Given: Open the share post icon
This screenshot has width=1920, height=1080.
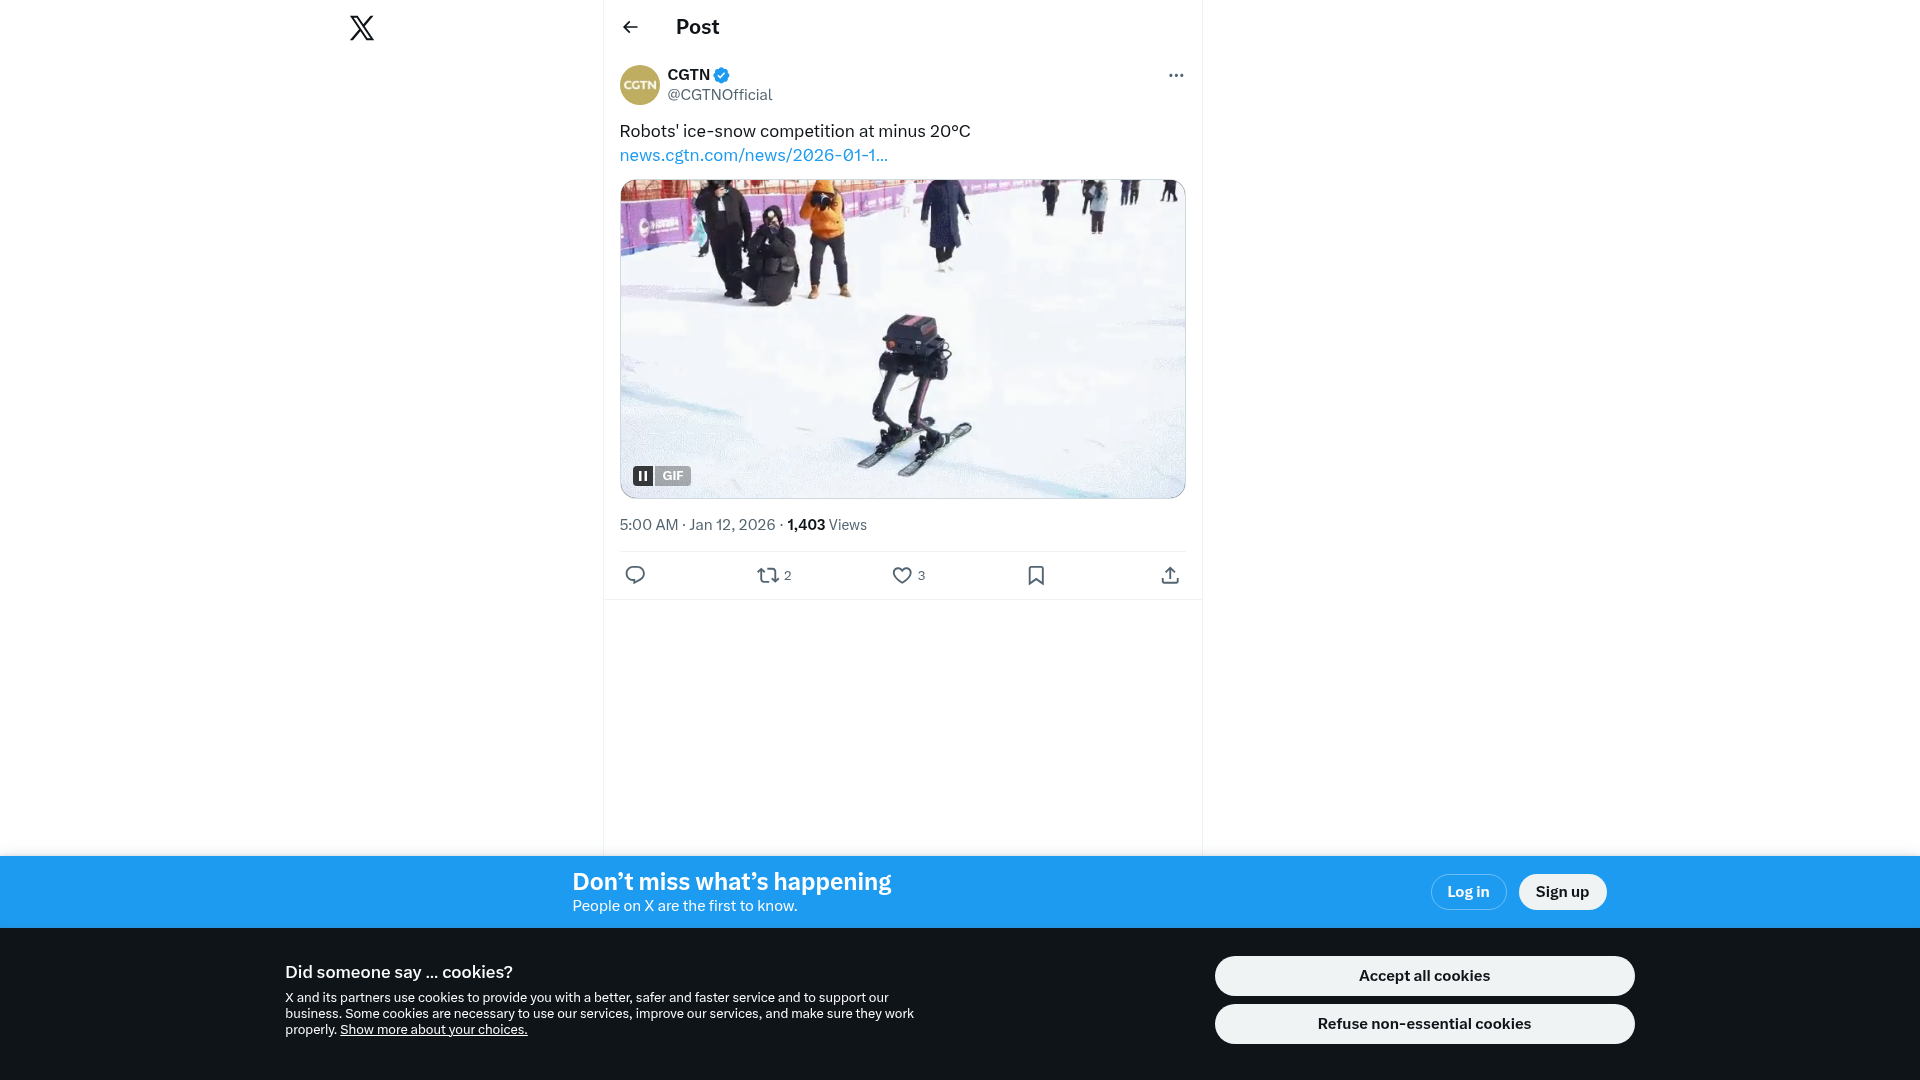Looking at the screenshot, I should pos(1170,575).
